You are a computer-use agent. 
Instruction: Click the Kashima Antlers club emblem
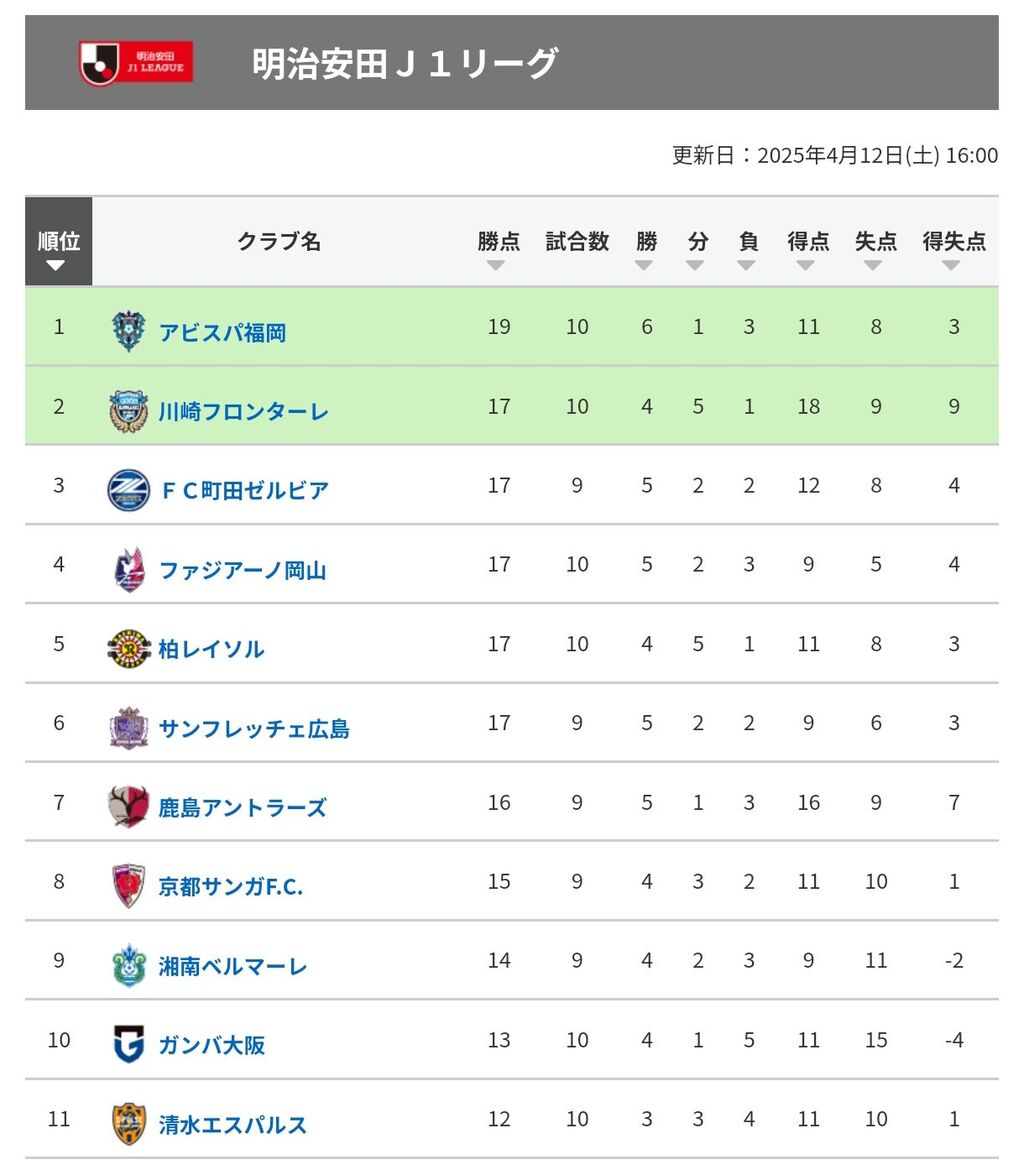click(128, 806)
